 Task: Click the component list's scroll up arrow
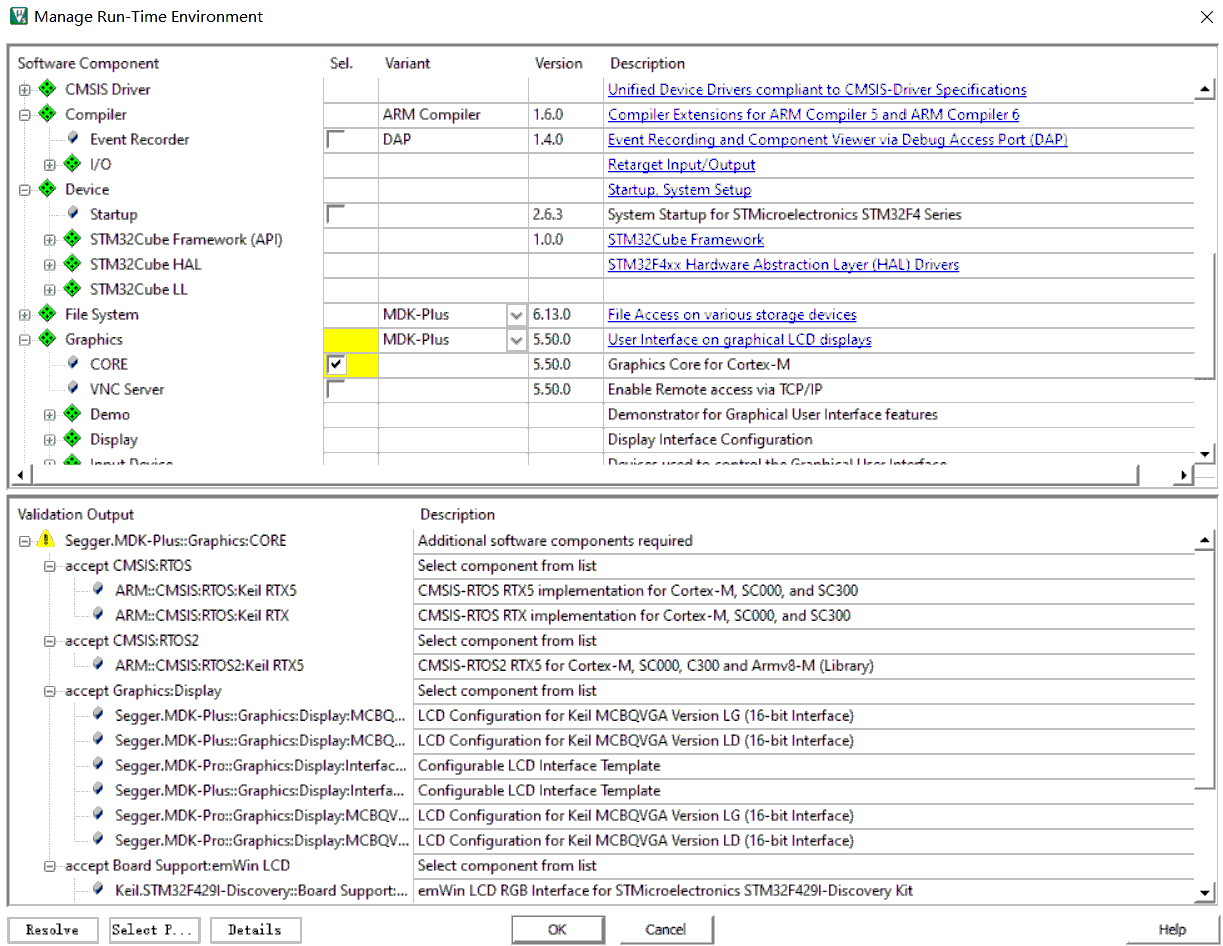pyautogui.click(x=1204, y=90)
